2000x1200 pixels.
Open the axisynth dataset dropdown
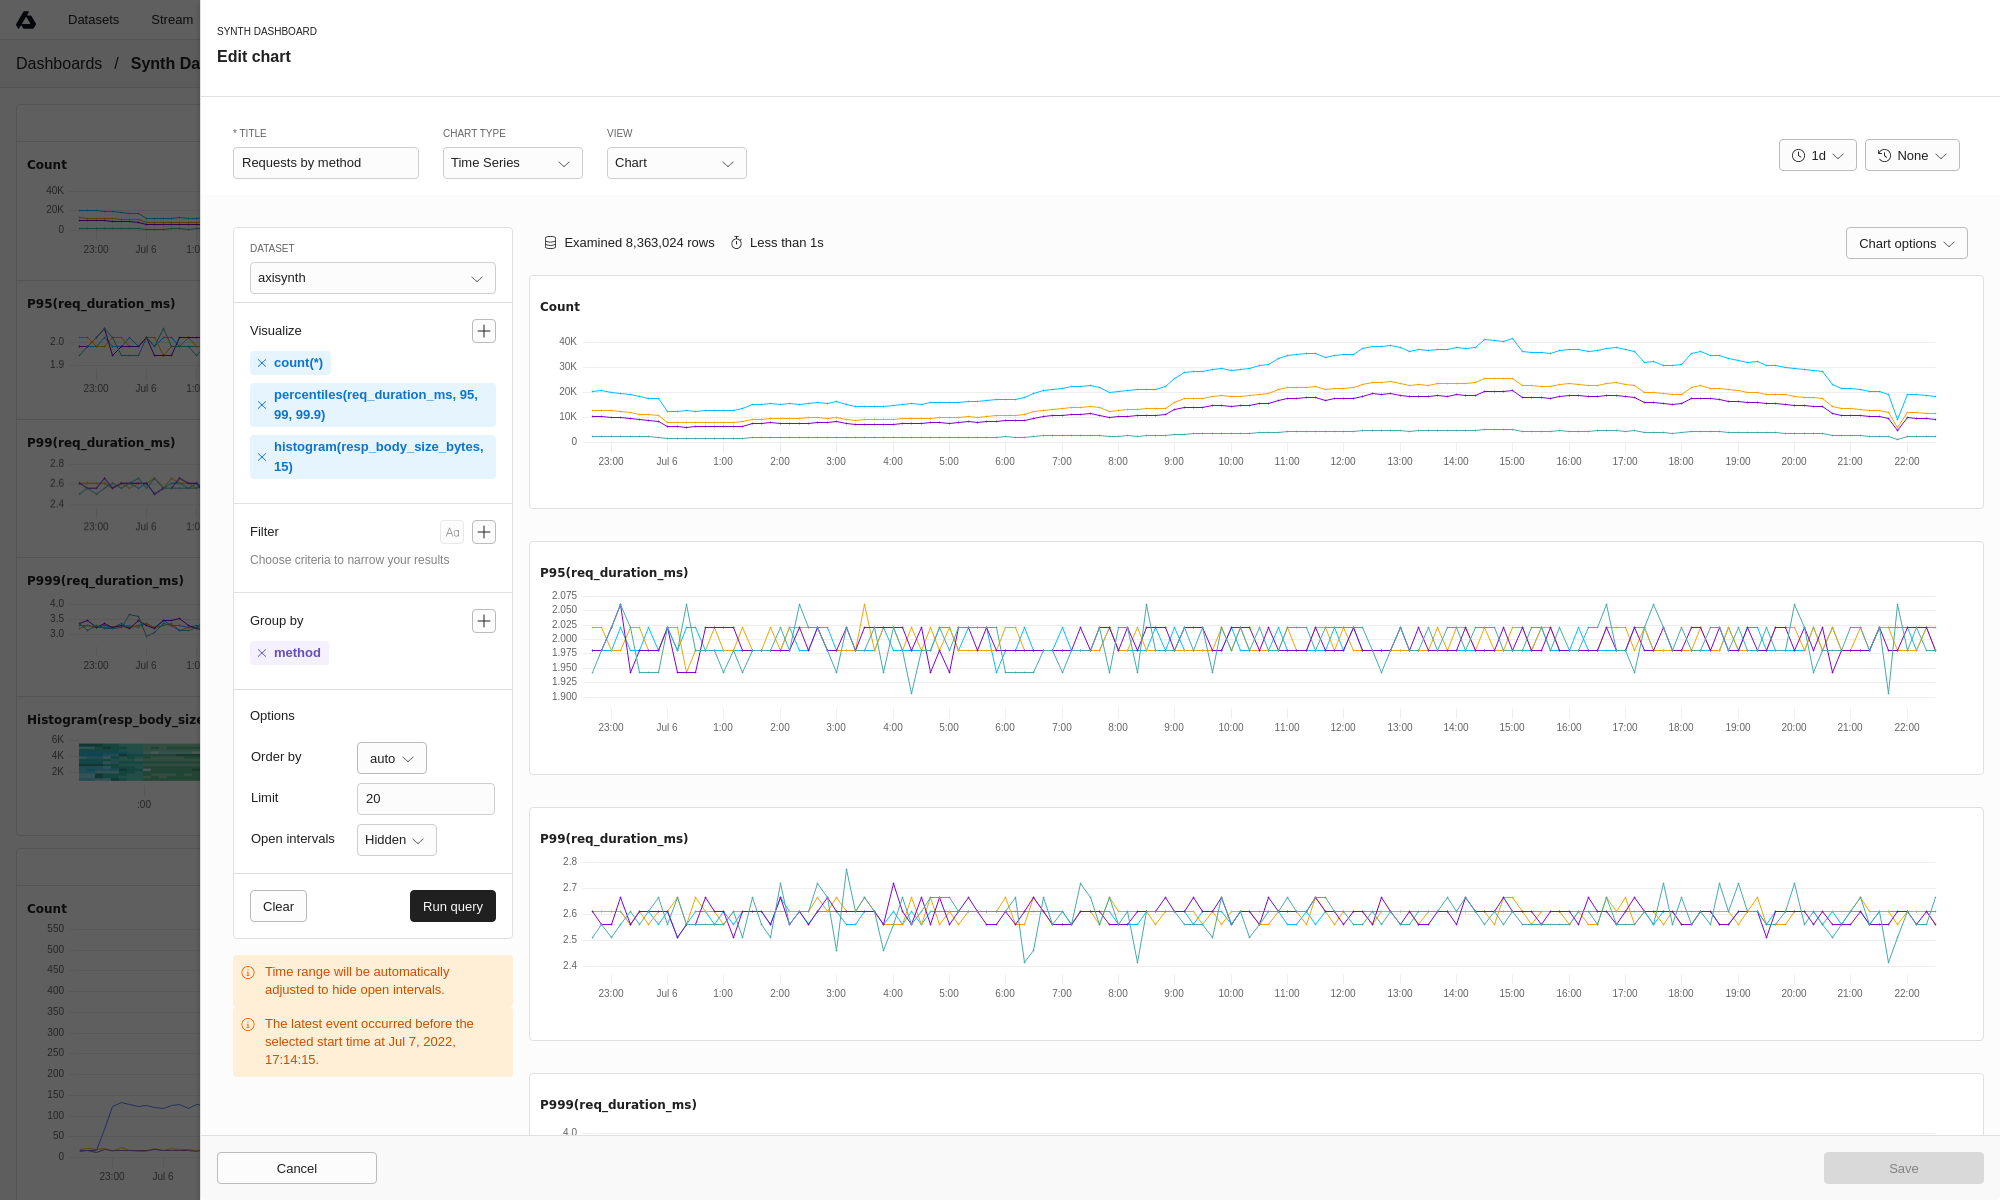tap(372, 278)
